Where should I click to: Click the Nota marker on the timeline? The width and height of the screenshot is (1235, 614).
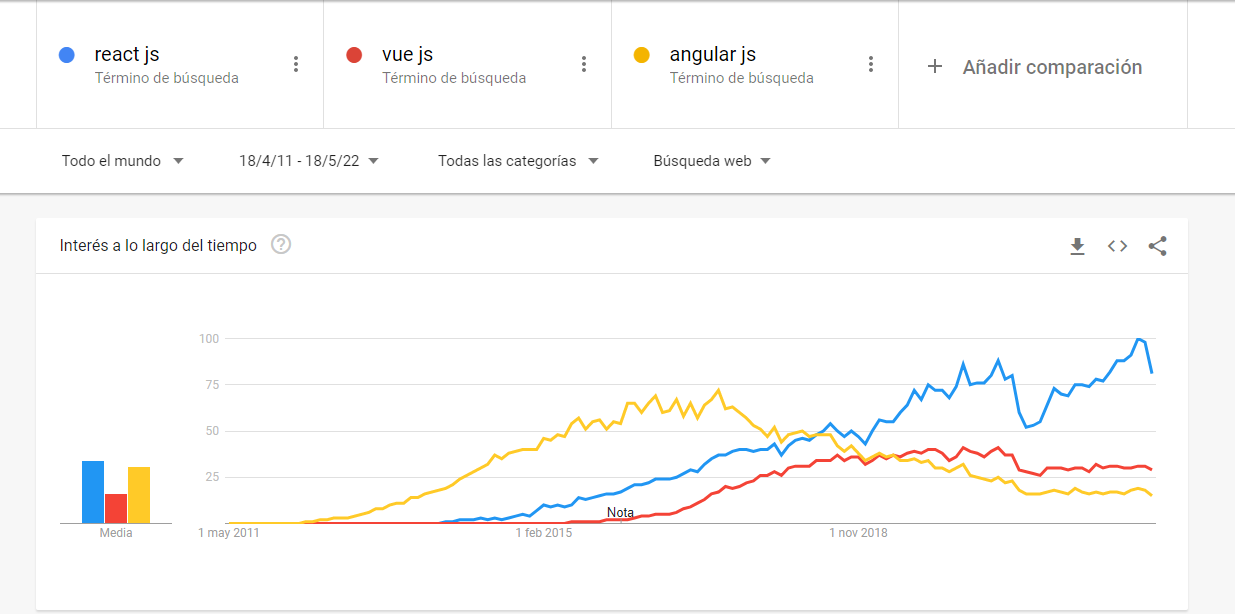(620, 513)
